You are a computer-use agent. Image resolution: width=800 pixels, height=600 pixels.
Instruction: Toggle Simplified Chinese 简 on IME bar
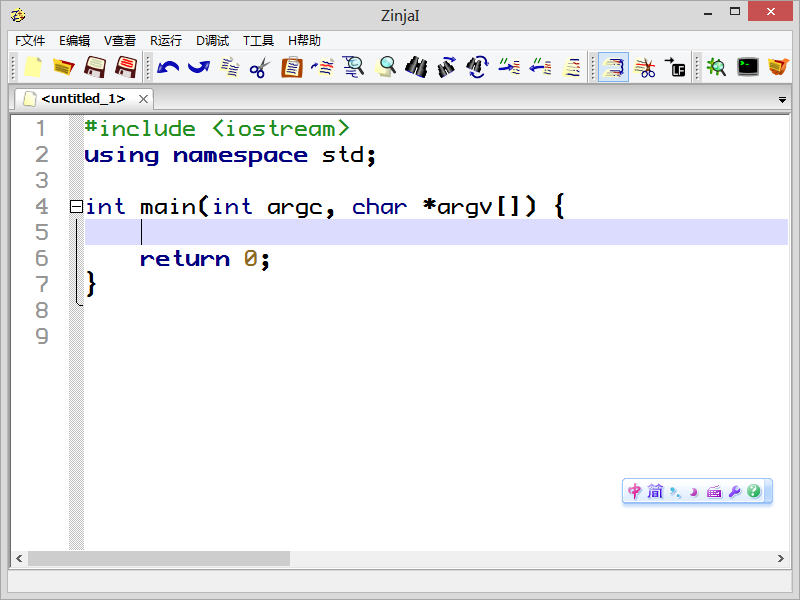tap(655, 491)
